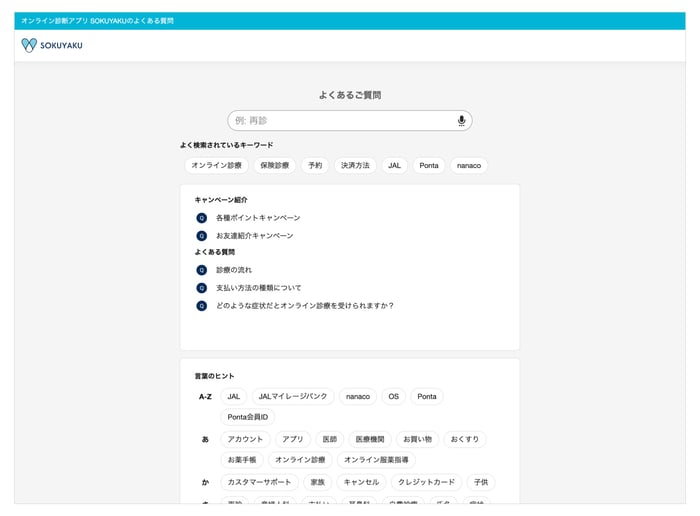Select Ponta in popular keywords row

pyautogui.click(x=429, y=165)
